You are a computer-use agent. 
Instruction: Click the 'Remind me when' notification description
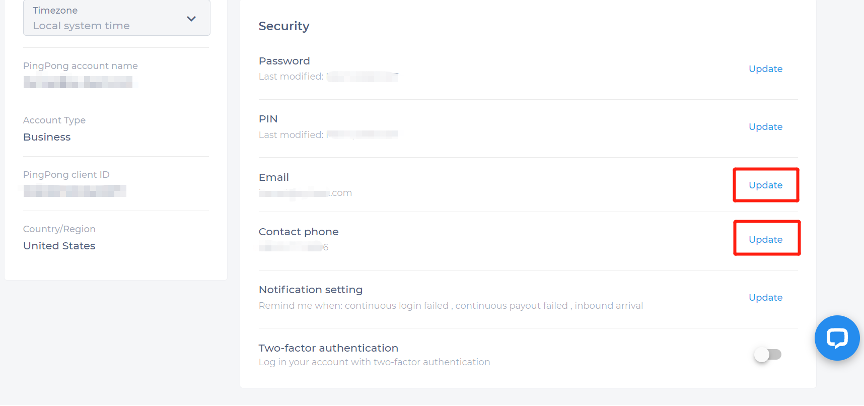click(450, 305)
